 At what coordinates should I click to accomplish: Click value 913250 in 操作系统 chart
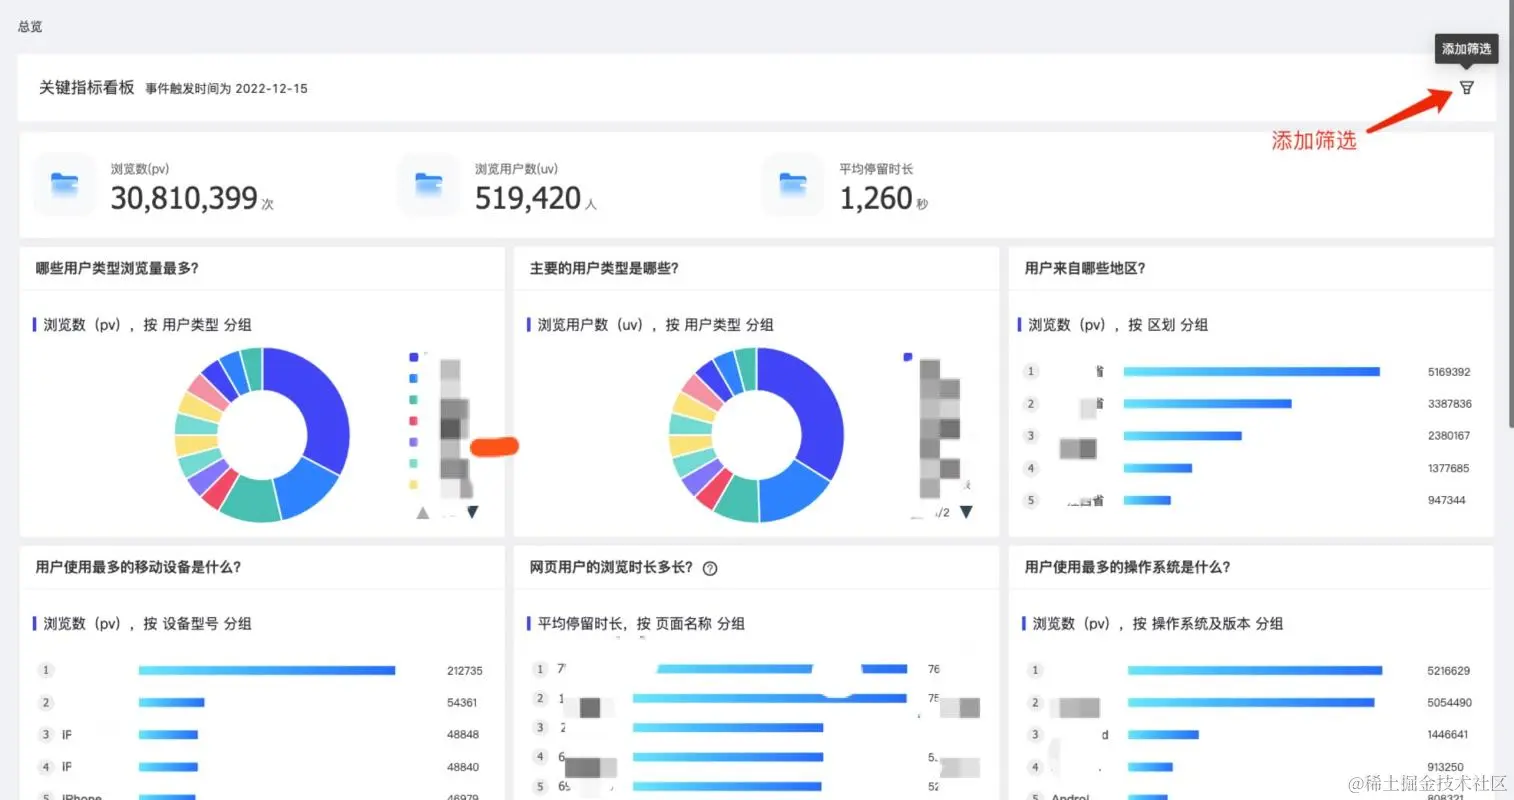[x=1445, y=767]
